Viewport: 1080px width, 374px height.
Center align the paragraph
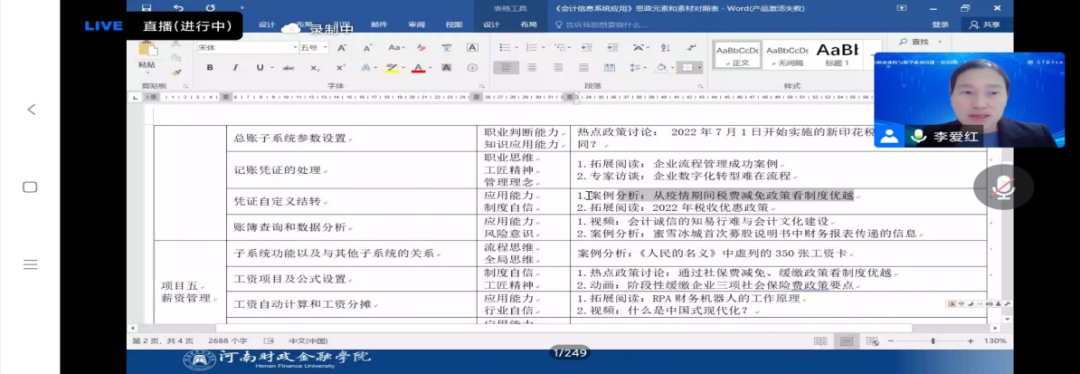[x=532, y=67]
